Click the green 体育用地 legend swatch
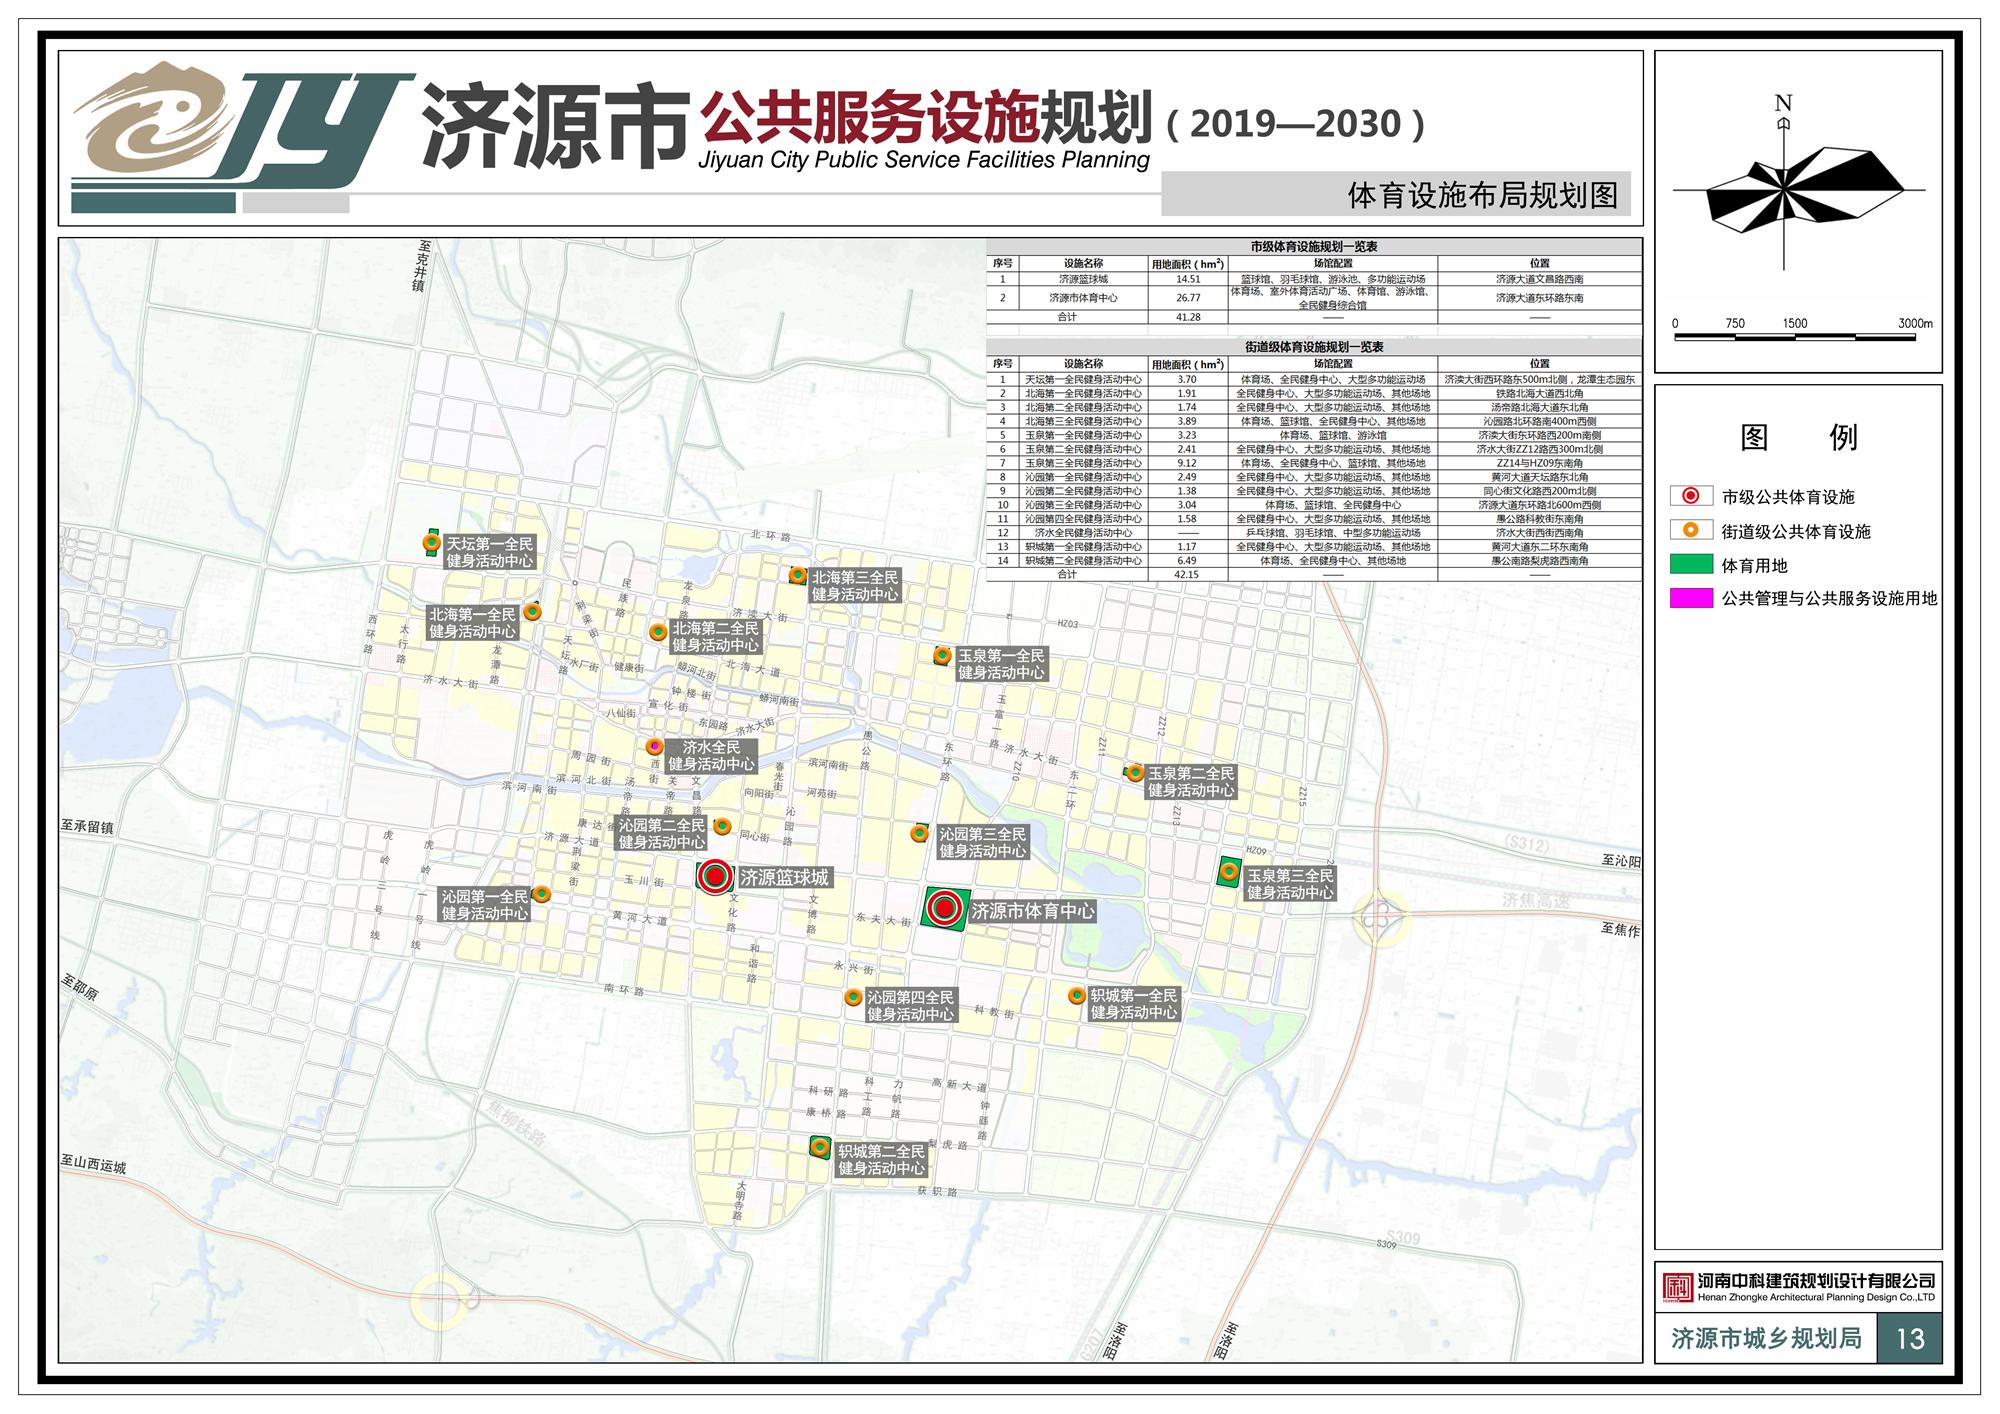Image resolution: width=2000 pixels, height=1414 pixels. [1690, 565]
